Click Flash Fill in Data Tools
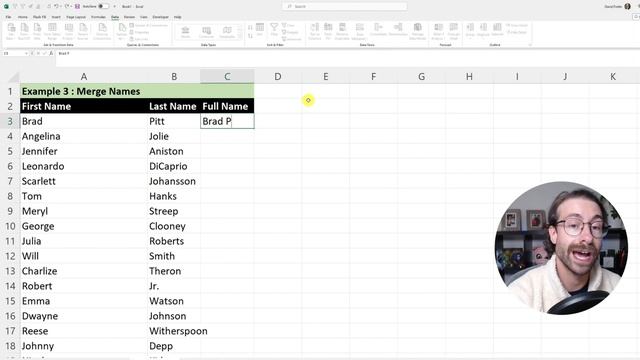Image resolution: width=640 pixels, height=360 pixels. tap(328, 31)
